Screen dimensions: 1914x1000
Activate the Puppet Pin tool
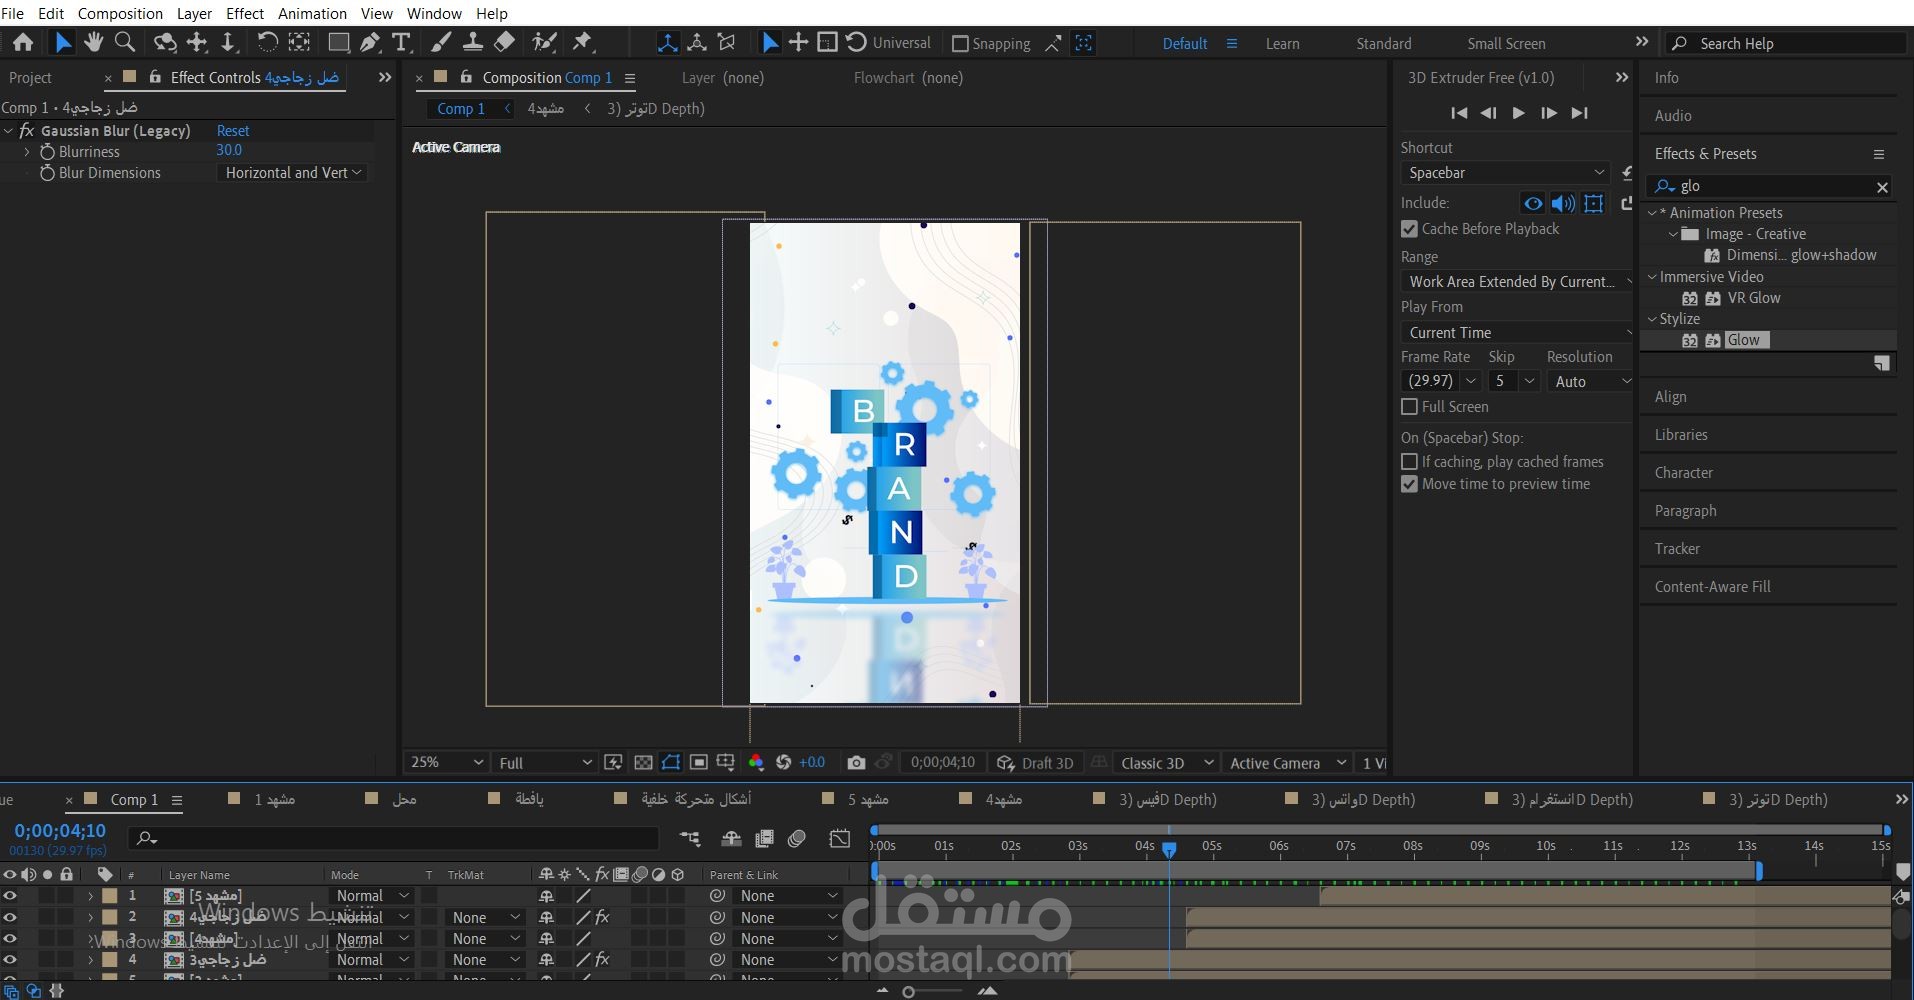tap(582, 42)
